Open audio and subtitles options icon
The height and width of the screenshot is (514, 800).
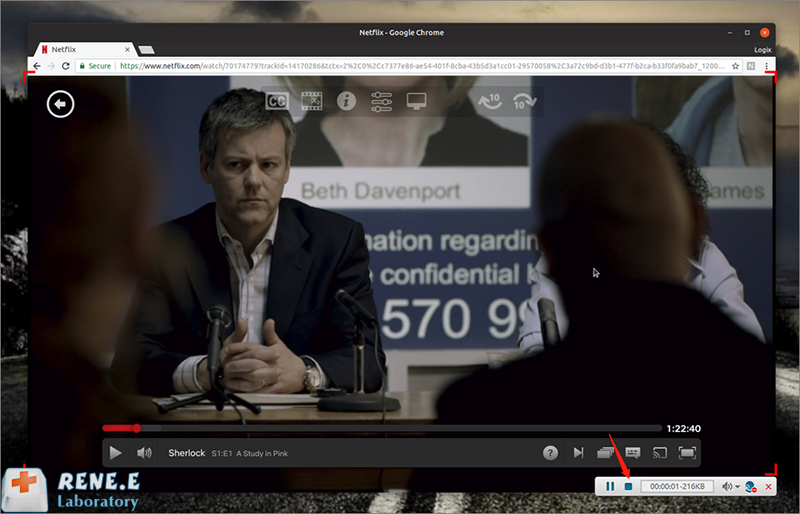click(633, 453)
